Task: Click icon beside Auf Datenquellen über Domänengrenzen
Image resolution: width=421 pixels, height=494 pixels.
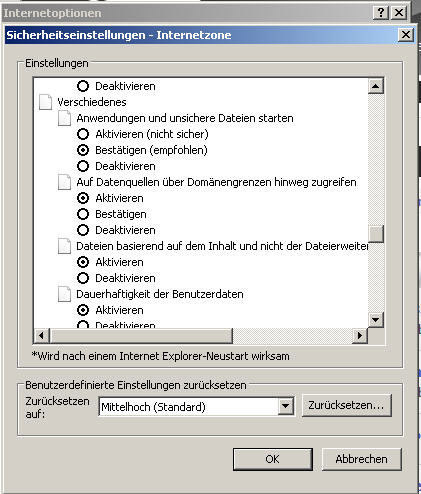Action: (x=64, y=182)
